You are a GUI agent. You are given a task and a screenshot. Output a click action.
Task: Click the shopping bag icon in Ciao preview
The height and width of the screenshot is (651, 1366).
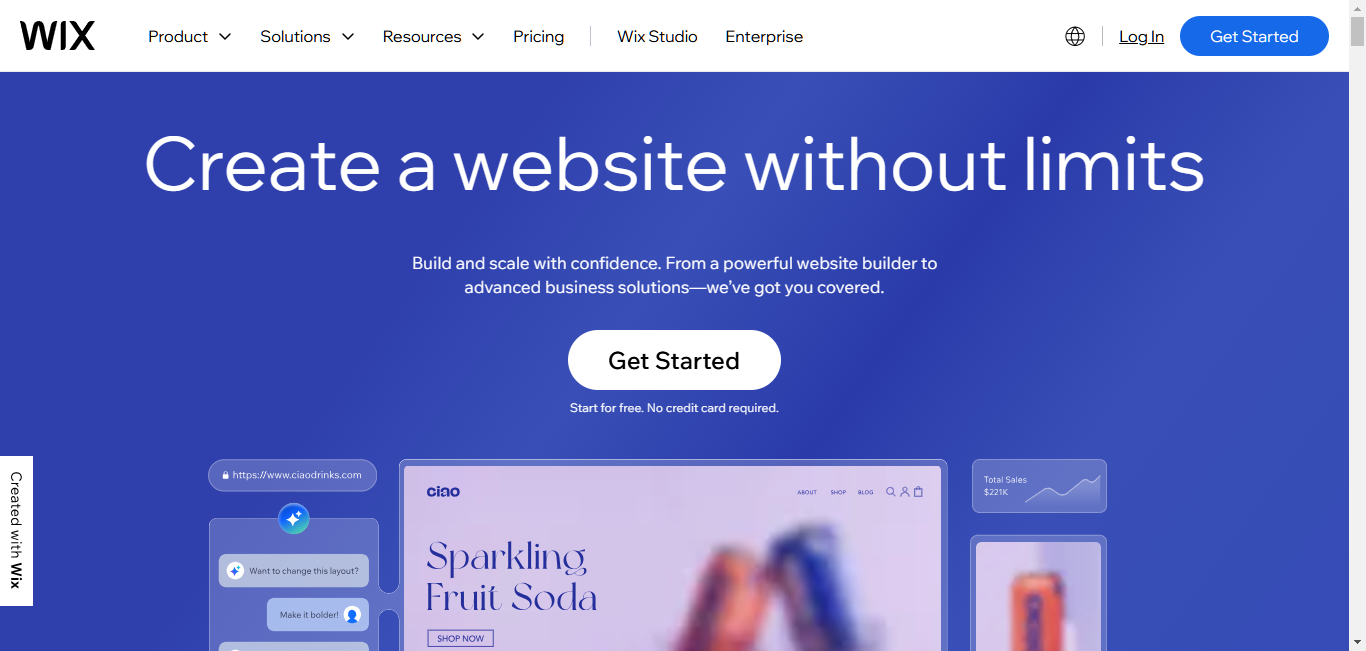pos(918,491)
